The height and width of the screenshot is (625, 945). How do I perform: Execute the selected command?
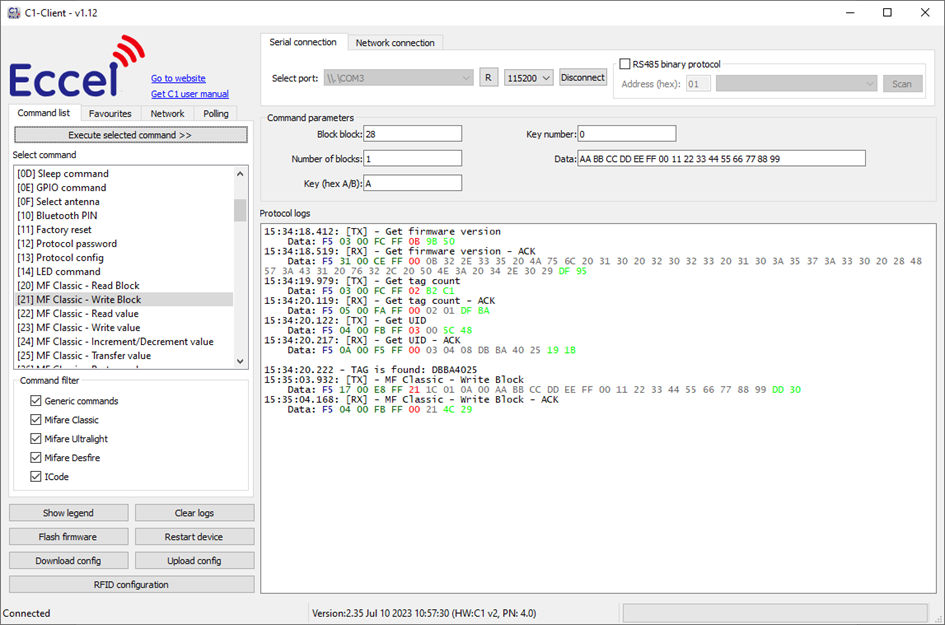130,135
